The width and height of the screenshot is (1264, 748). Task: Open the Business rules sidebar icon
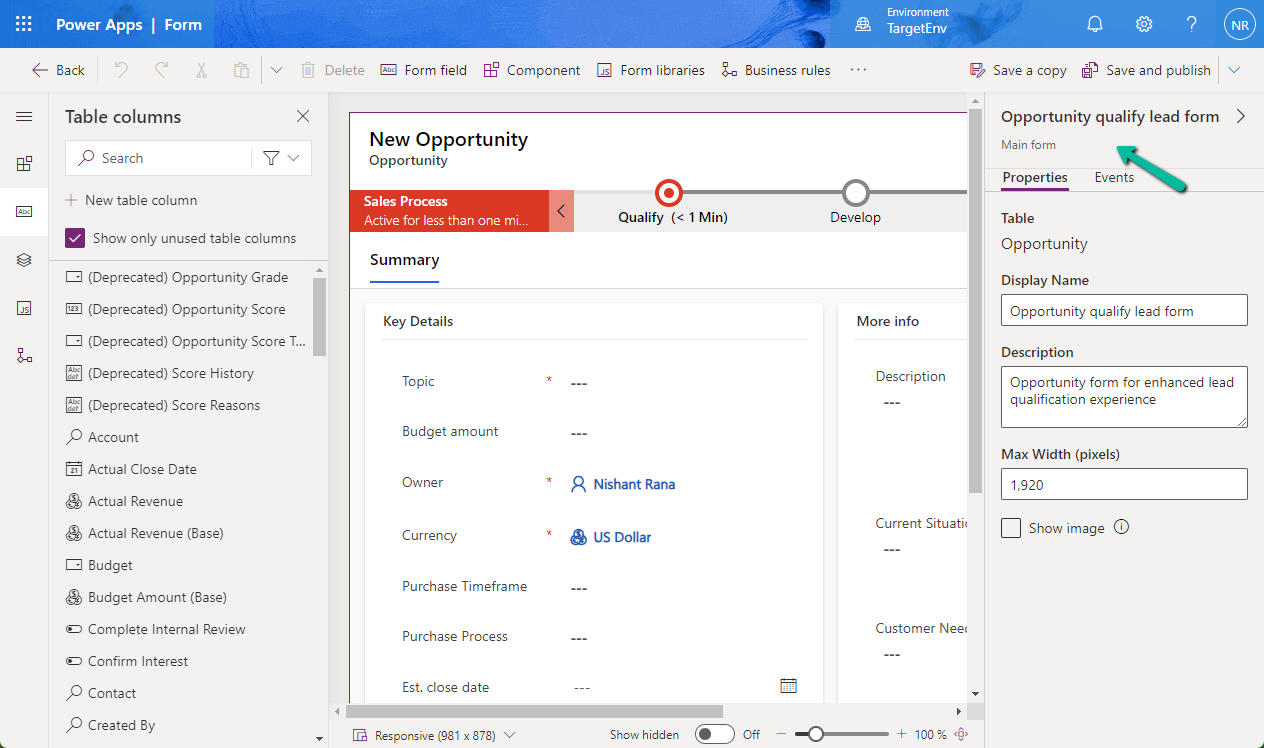point(24,353)
